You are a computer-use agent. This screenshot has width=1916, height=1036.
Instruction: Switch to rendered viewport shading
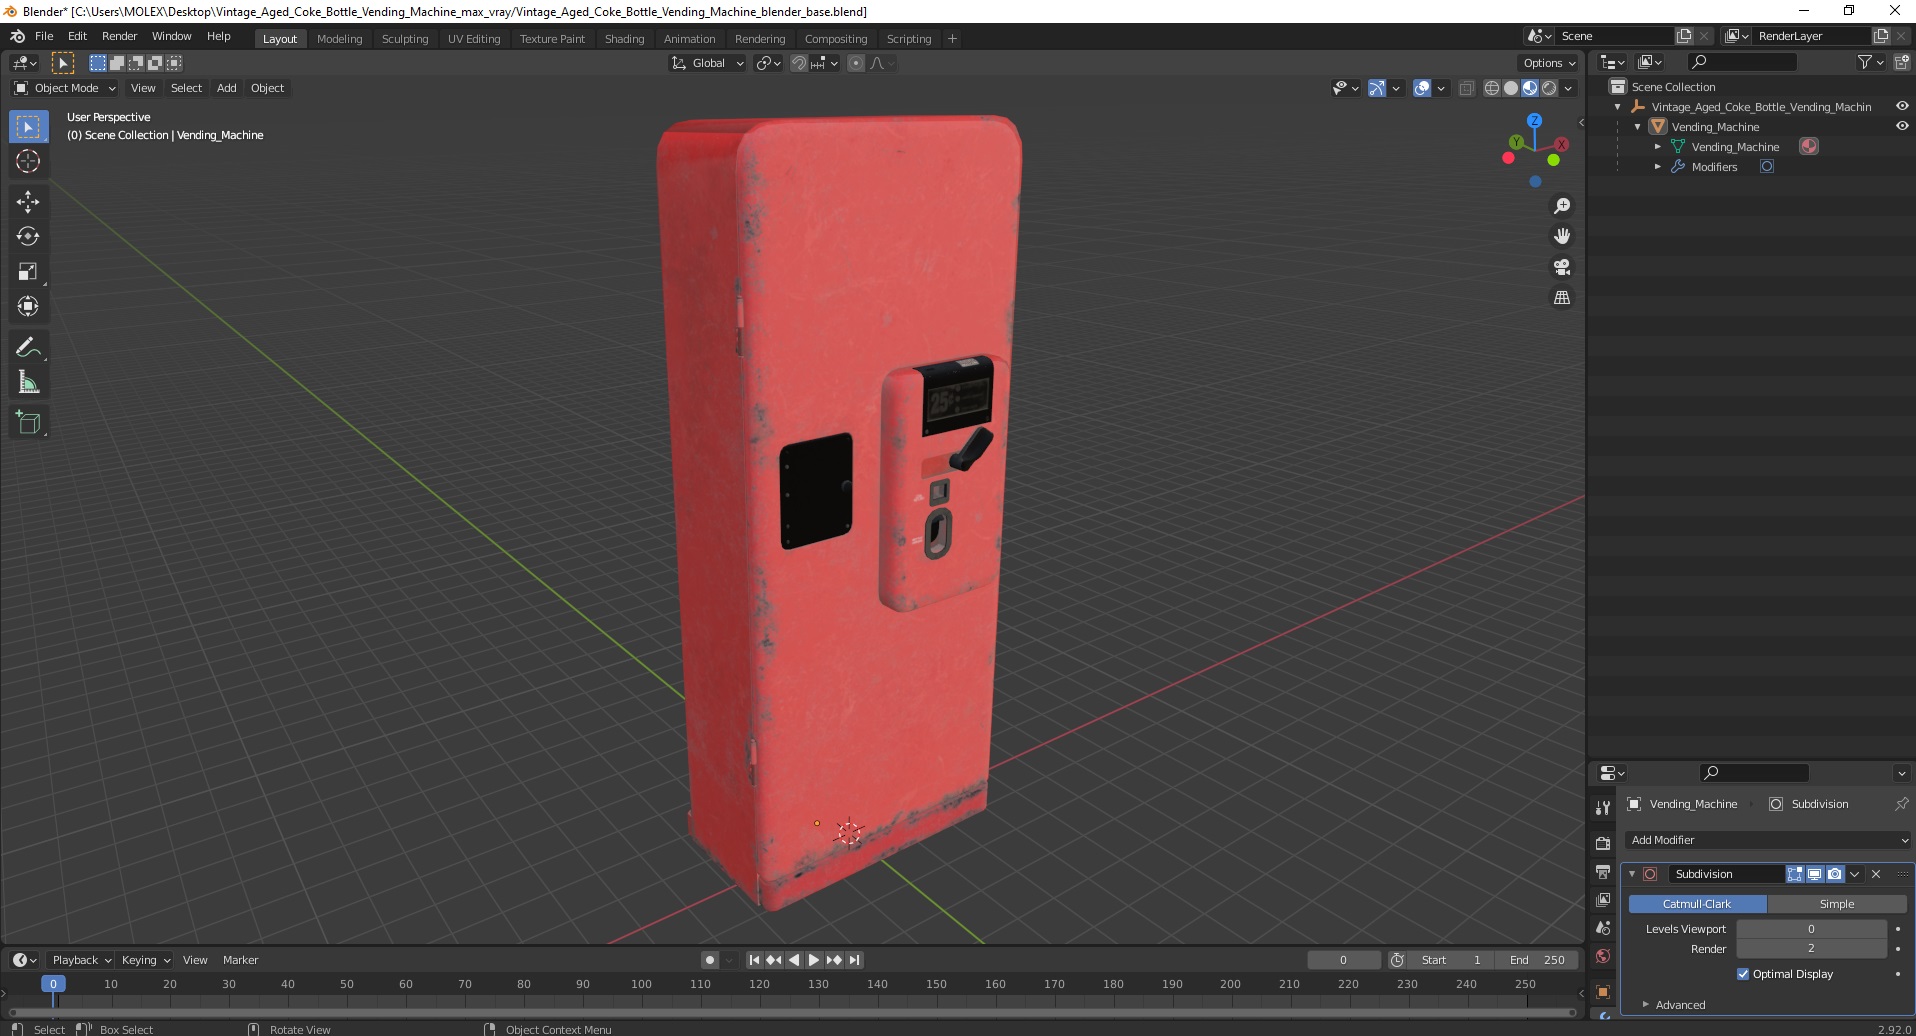[1549, 88]
